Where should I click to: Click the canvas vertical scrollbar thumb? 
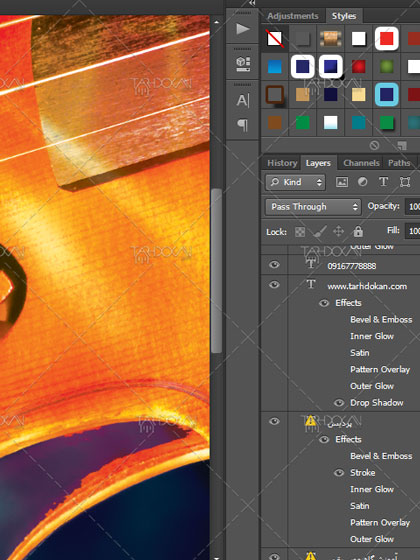tap(216, 270)
